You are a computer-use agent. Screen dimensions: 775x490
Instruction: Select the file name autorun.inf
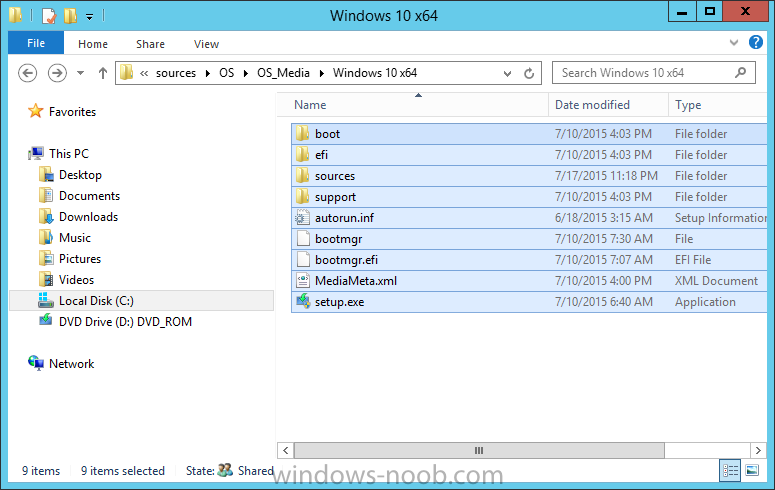344,218
